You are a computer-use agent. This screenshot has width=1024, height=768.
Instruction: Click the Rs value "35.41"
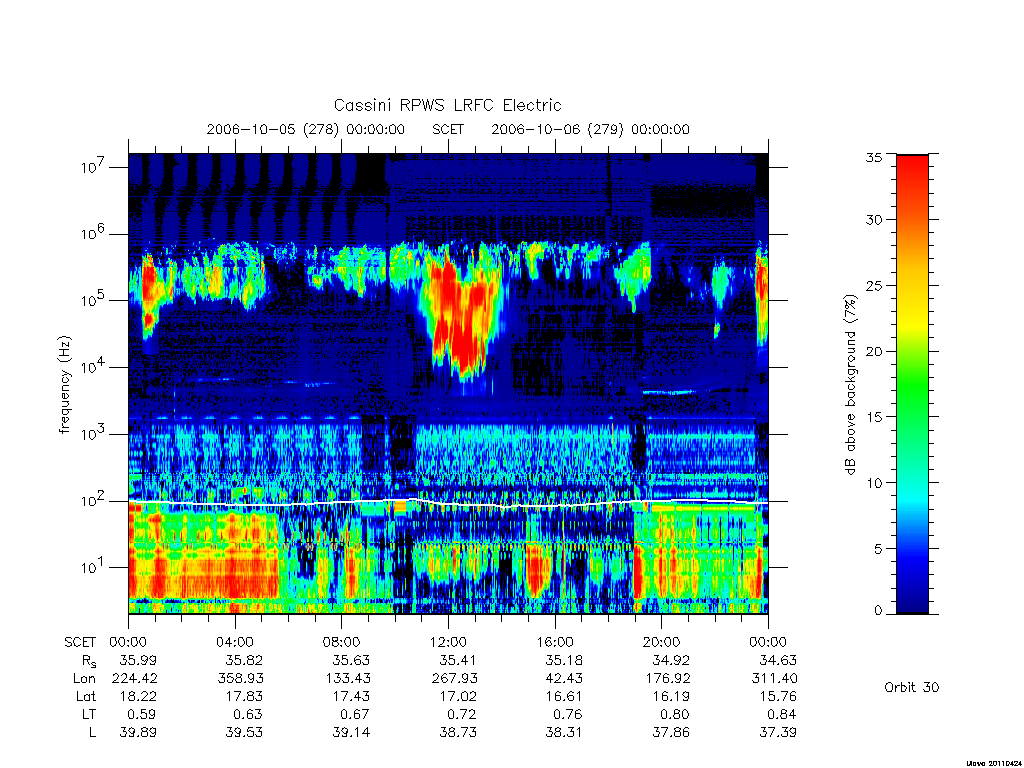click(x=458, y=660)
